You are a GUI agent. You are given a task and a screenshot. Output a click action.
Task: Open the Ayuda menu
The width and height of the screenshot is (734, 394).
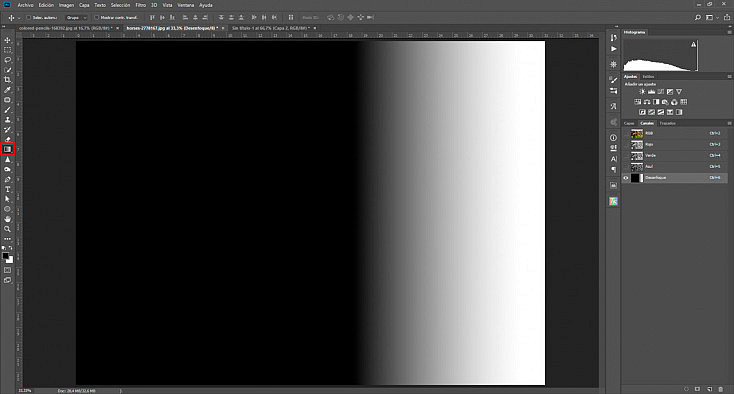[x=206, y=5]
